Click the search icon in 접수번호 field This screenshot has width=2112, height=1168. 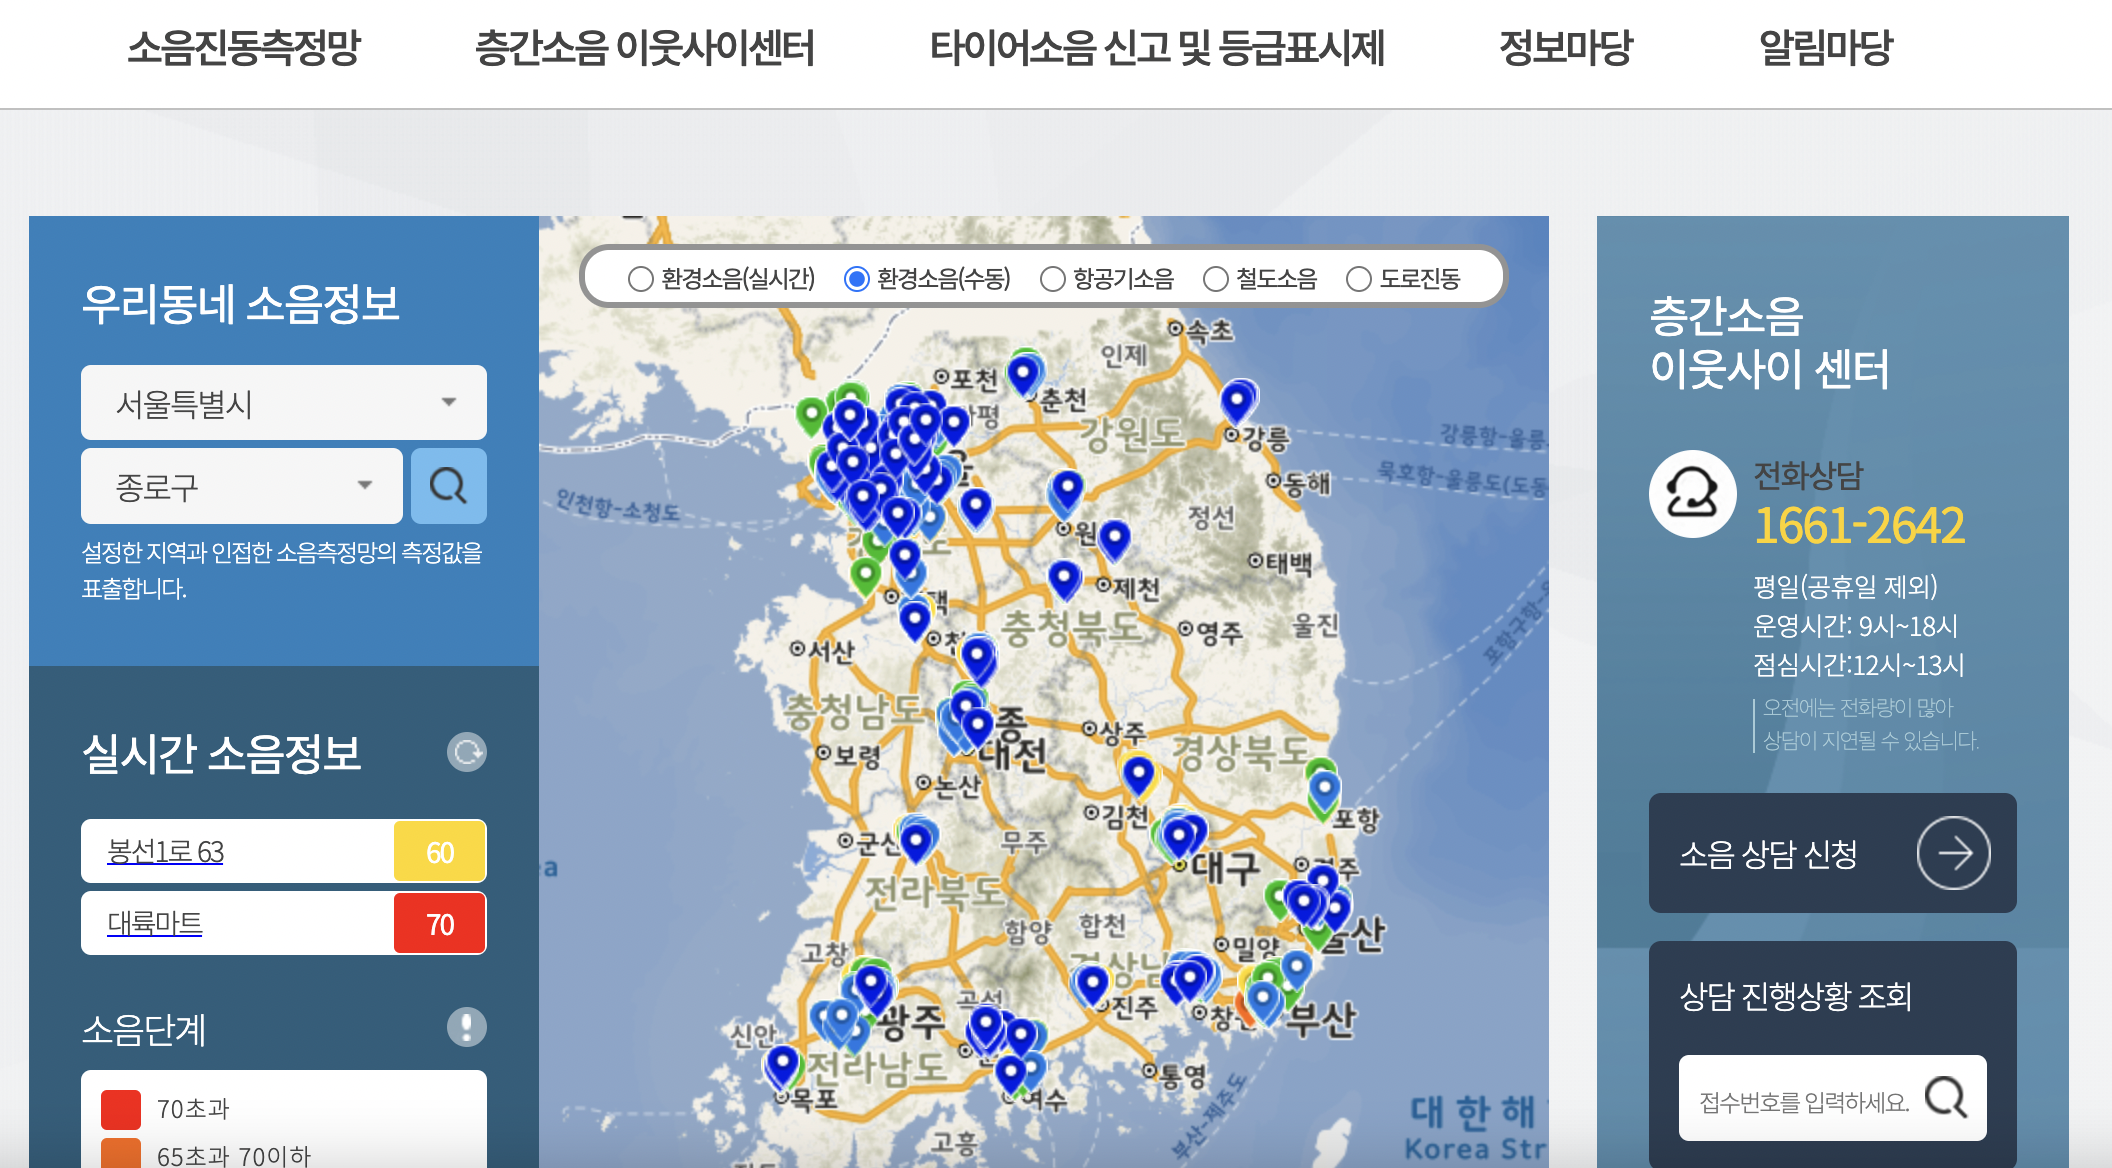1946,1098
